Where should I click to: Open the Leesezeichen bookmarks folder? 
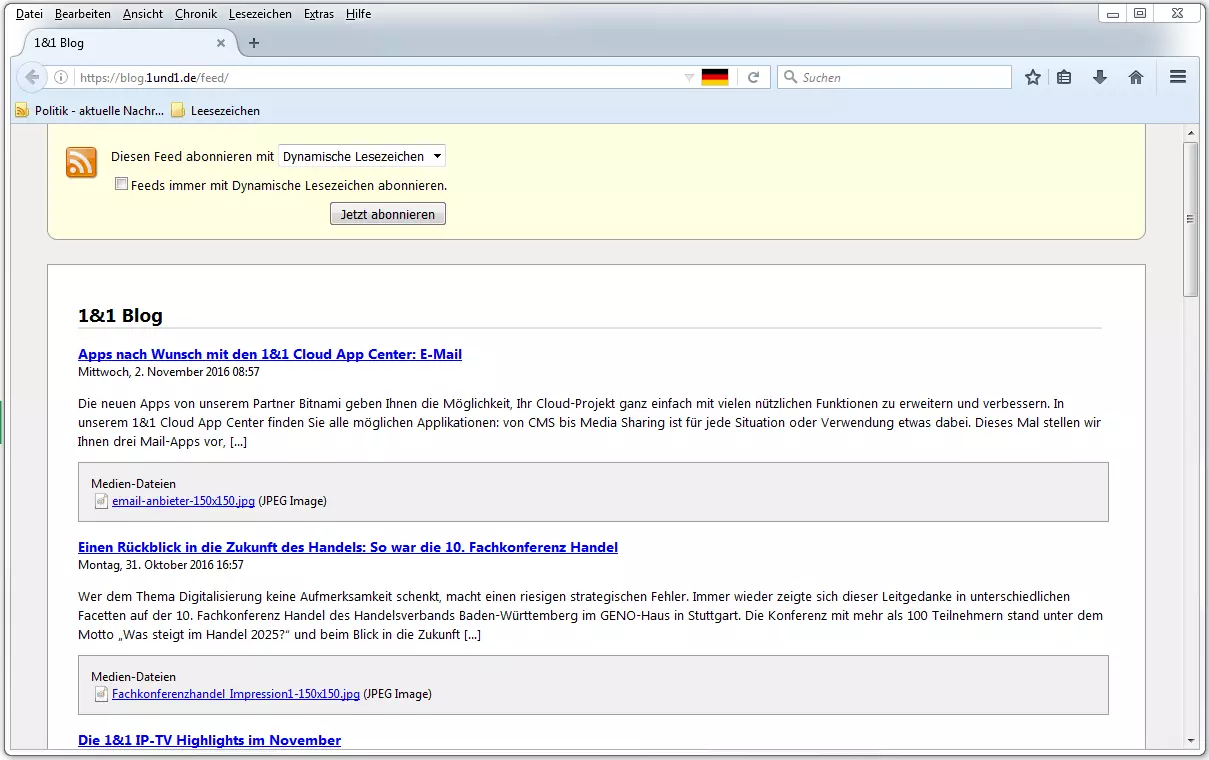click(x=216, y=111)
